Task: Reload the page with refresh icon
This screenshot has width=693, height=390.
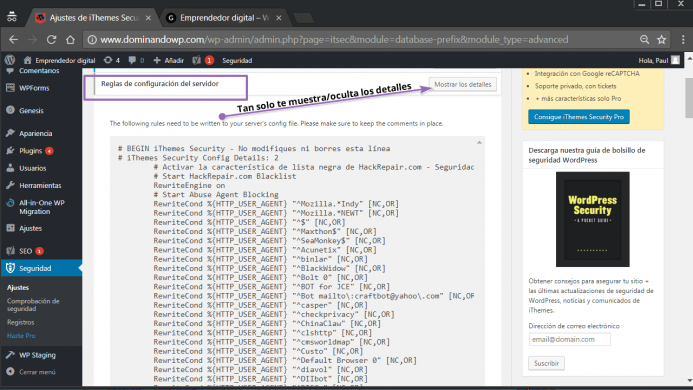Action: click(x=51, y=40)
